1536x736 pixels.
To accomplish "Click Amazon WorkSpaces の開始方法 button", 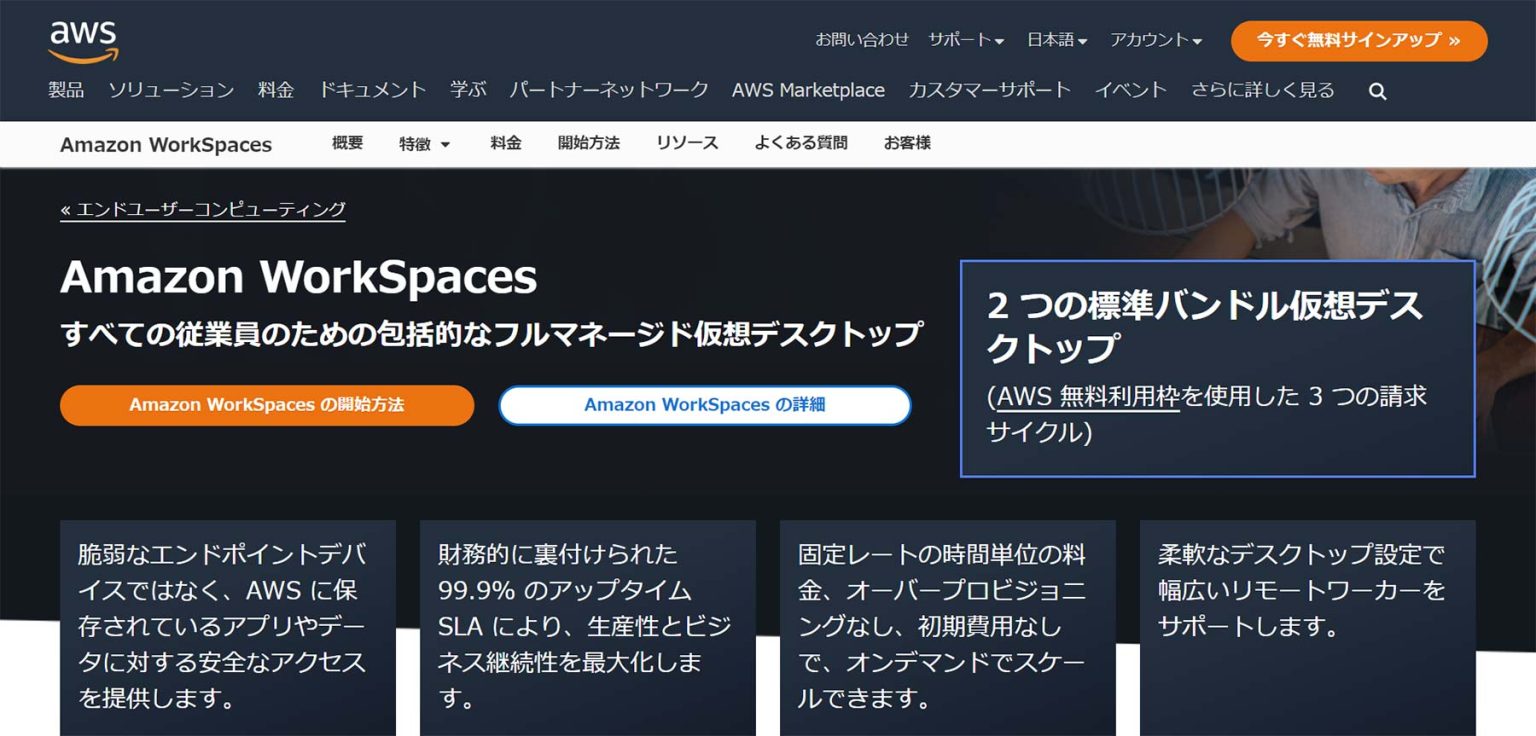I will (x=268, y=405).
